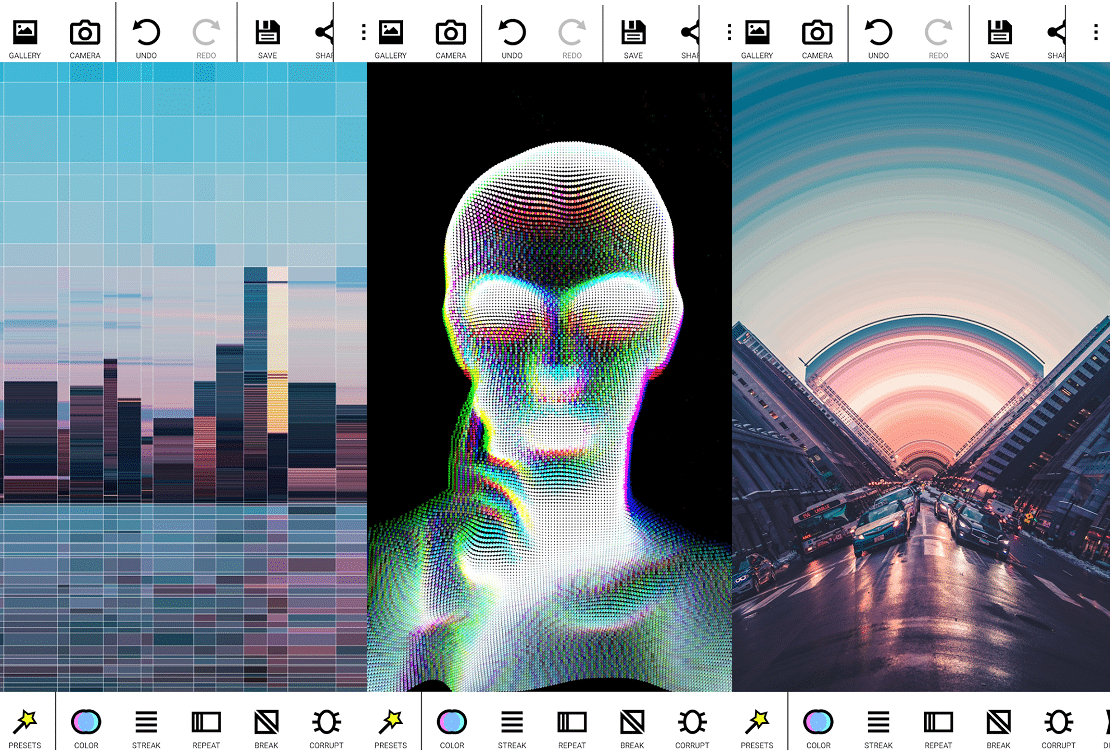Save the glitched city street photo
The image size is (1110, 750).
click(x=1000, y=39)
